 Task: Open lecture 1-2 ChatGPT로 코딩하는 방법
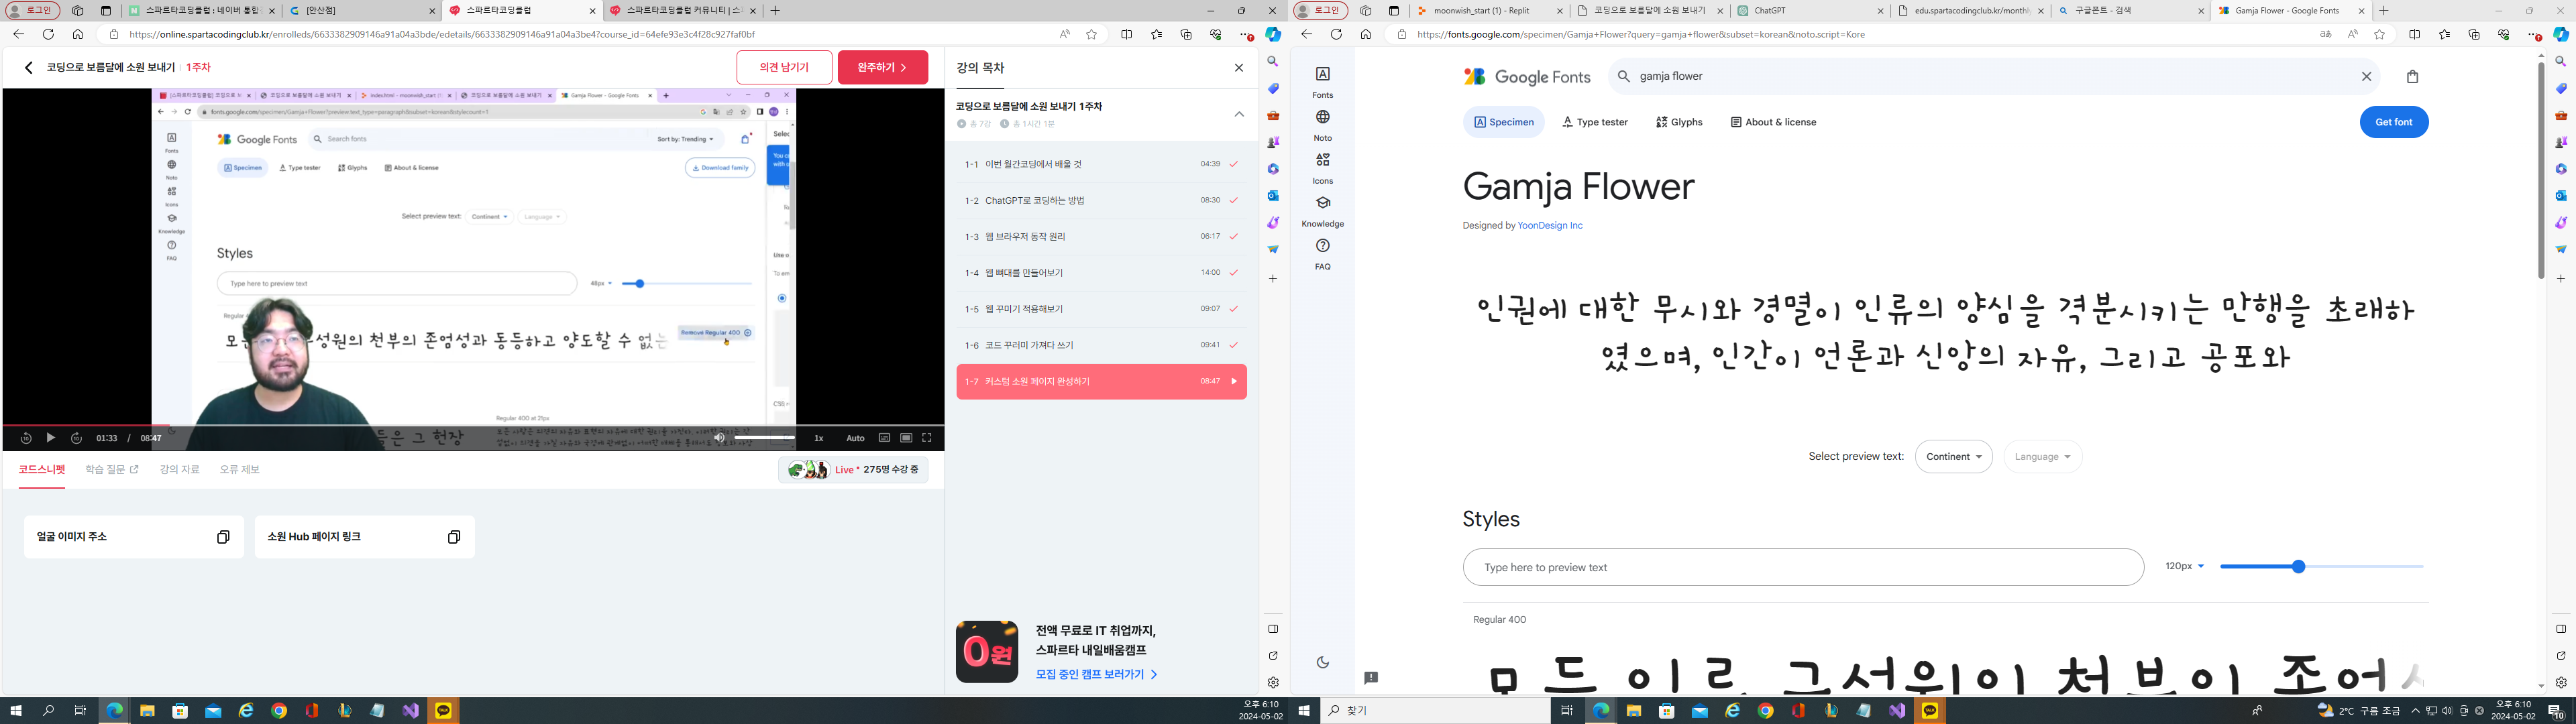(x=1101, y=200)
